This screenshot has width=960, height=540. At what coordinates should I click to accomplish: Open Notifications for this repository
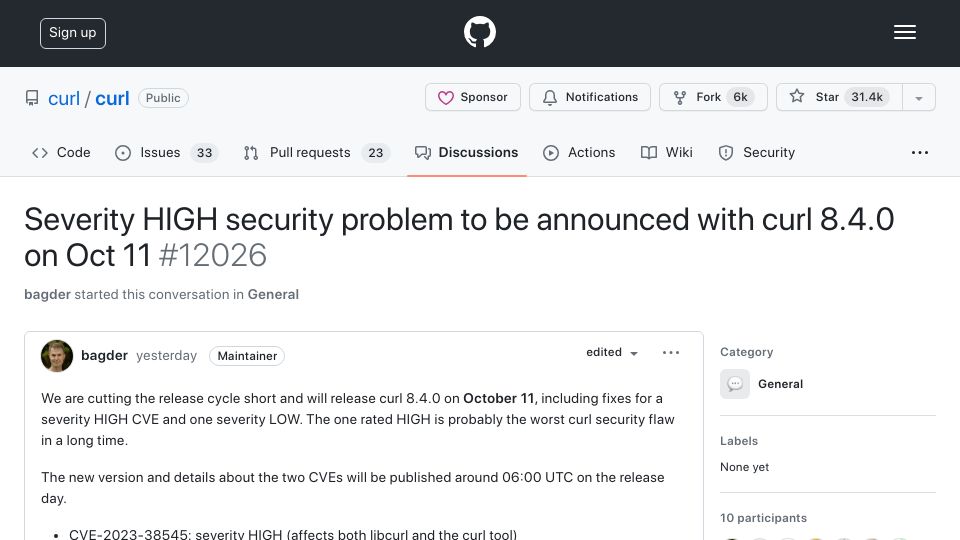(590, 97)
